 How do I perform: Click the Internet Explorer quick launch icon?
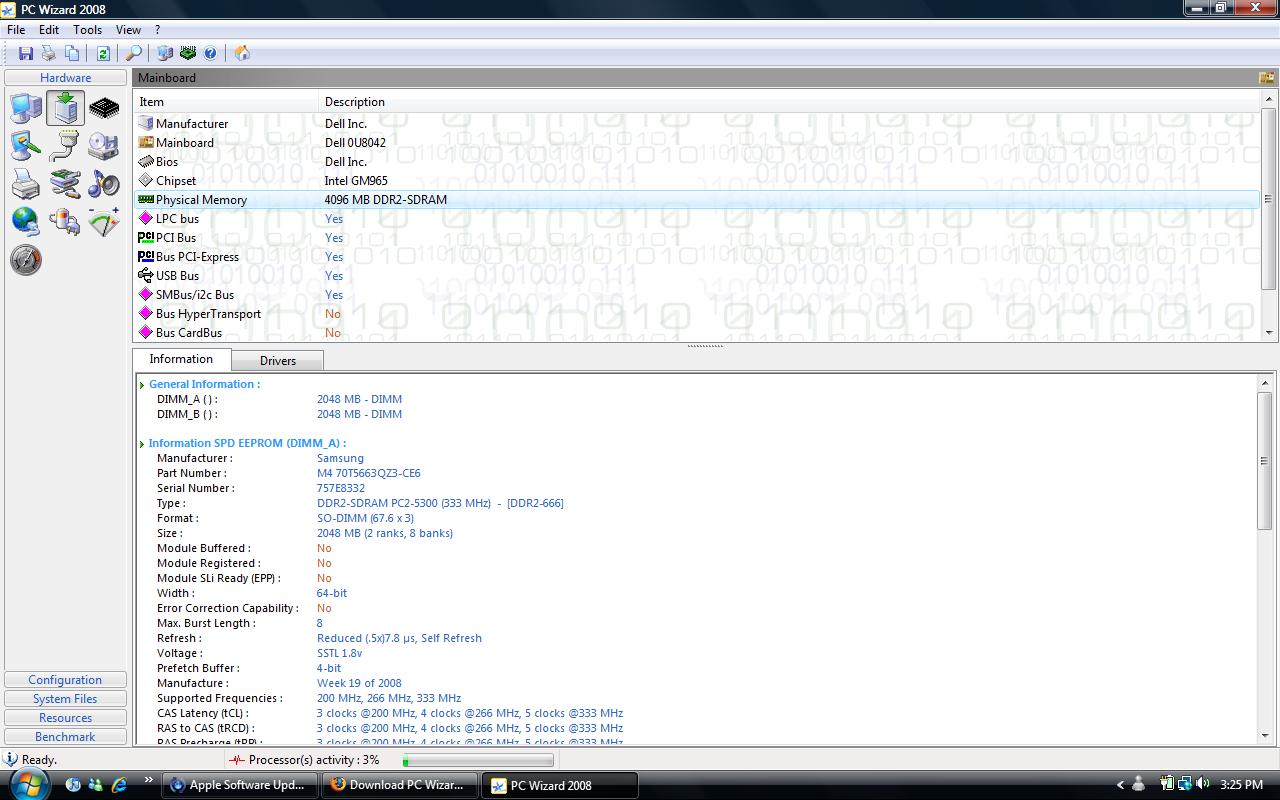[119, 785]
